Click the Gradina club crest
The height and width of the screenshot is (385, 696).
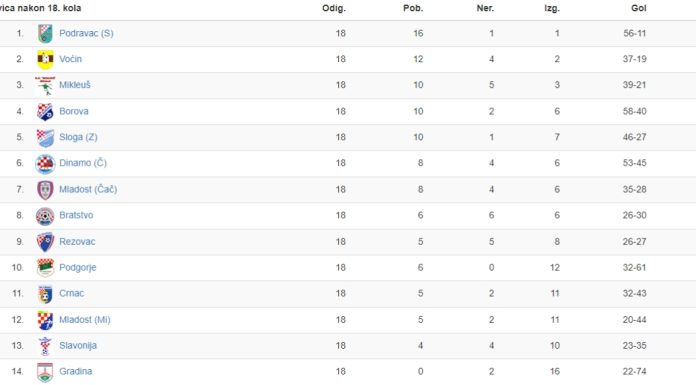[x=45, y=372]
